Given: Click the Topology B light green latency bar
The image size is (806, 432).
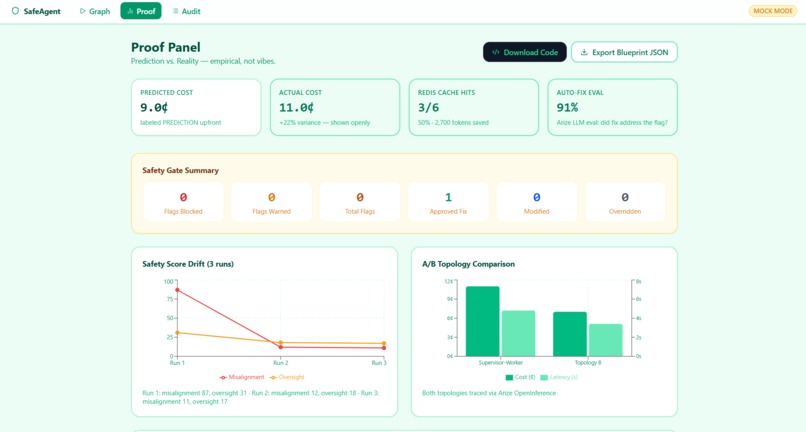Looking at the screenshot, I should 606,340.
